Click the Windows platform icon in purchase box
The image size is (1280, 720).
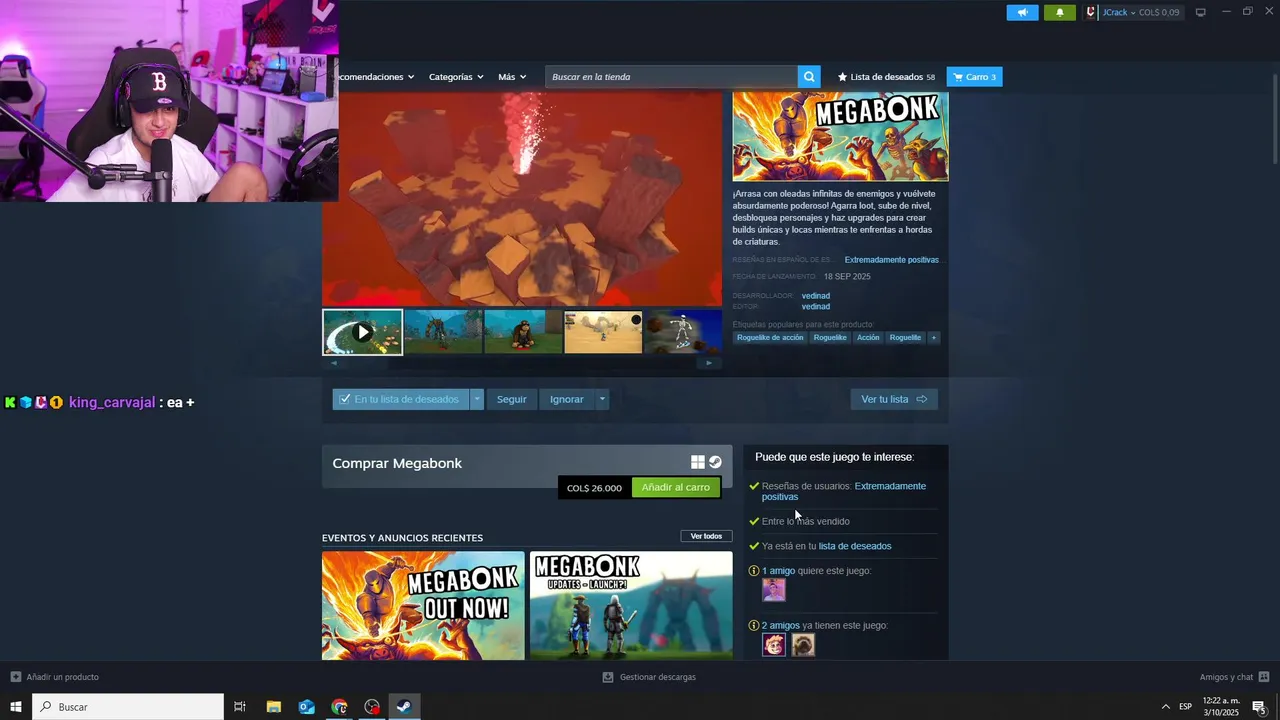698,462
